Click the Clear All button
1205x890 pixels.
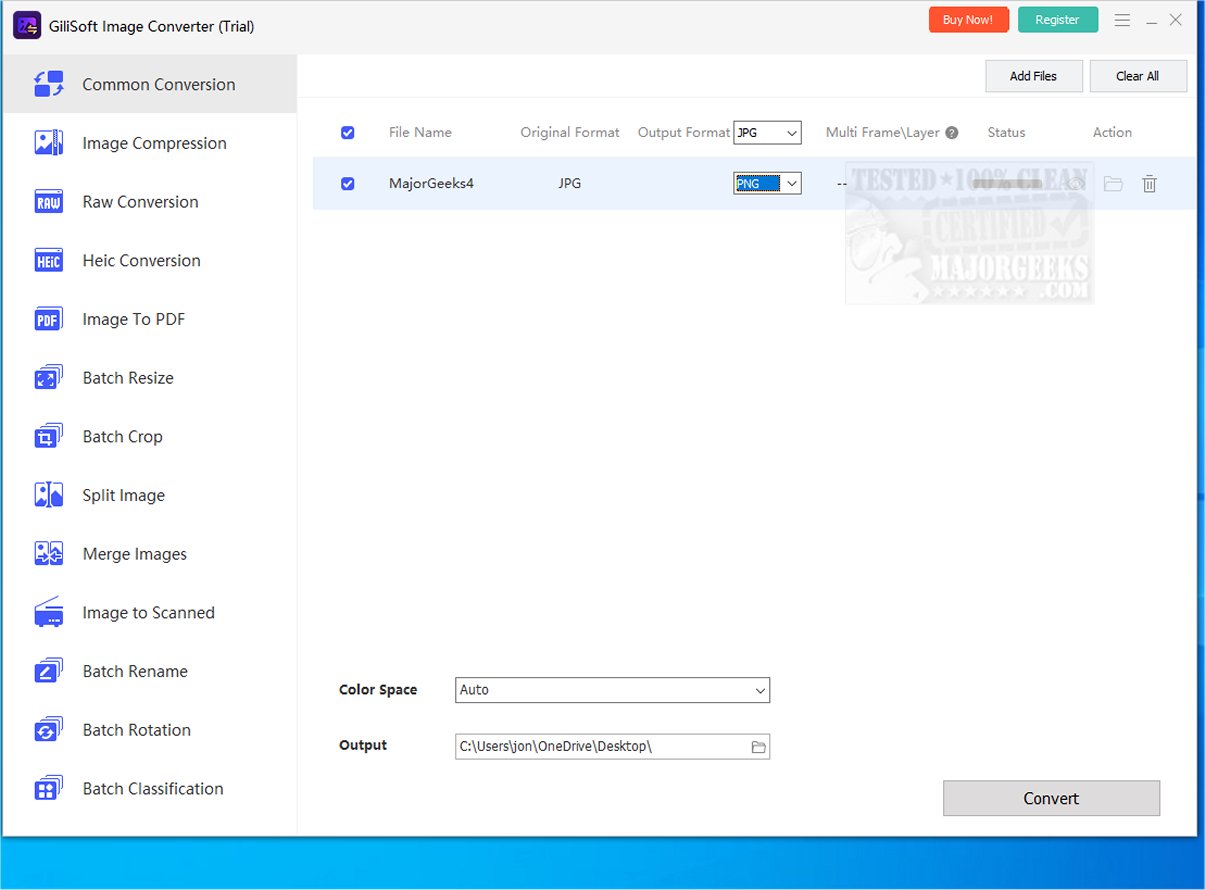(1138, 76)
